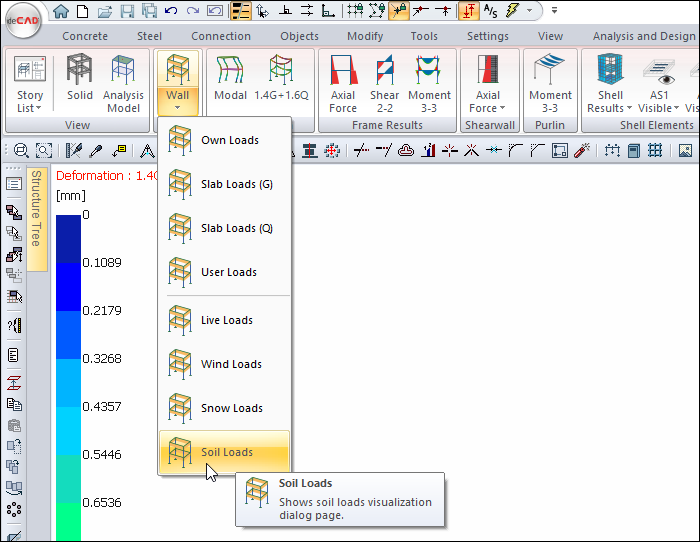700x542 pixels.
Task: Select Soil Loads from the menu
Action: (225, 452)
